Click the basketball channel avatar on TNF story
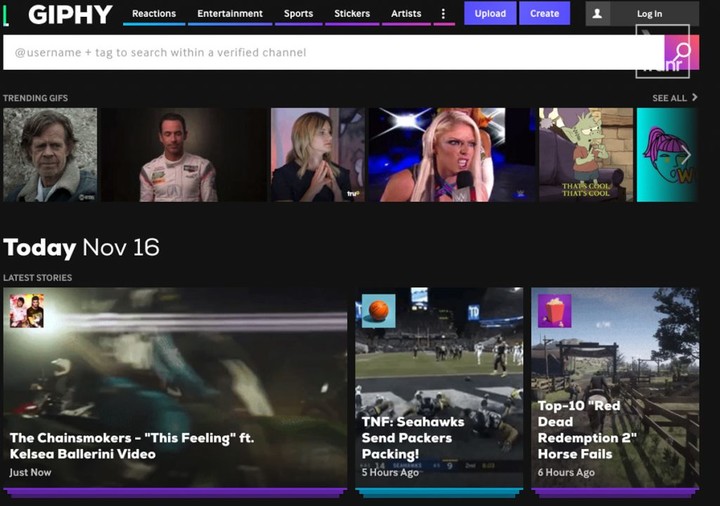The width and height of the screenshot is (720, 506). pos(378,311)
